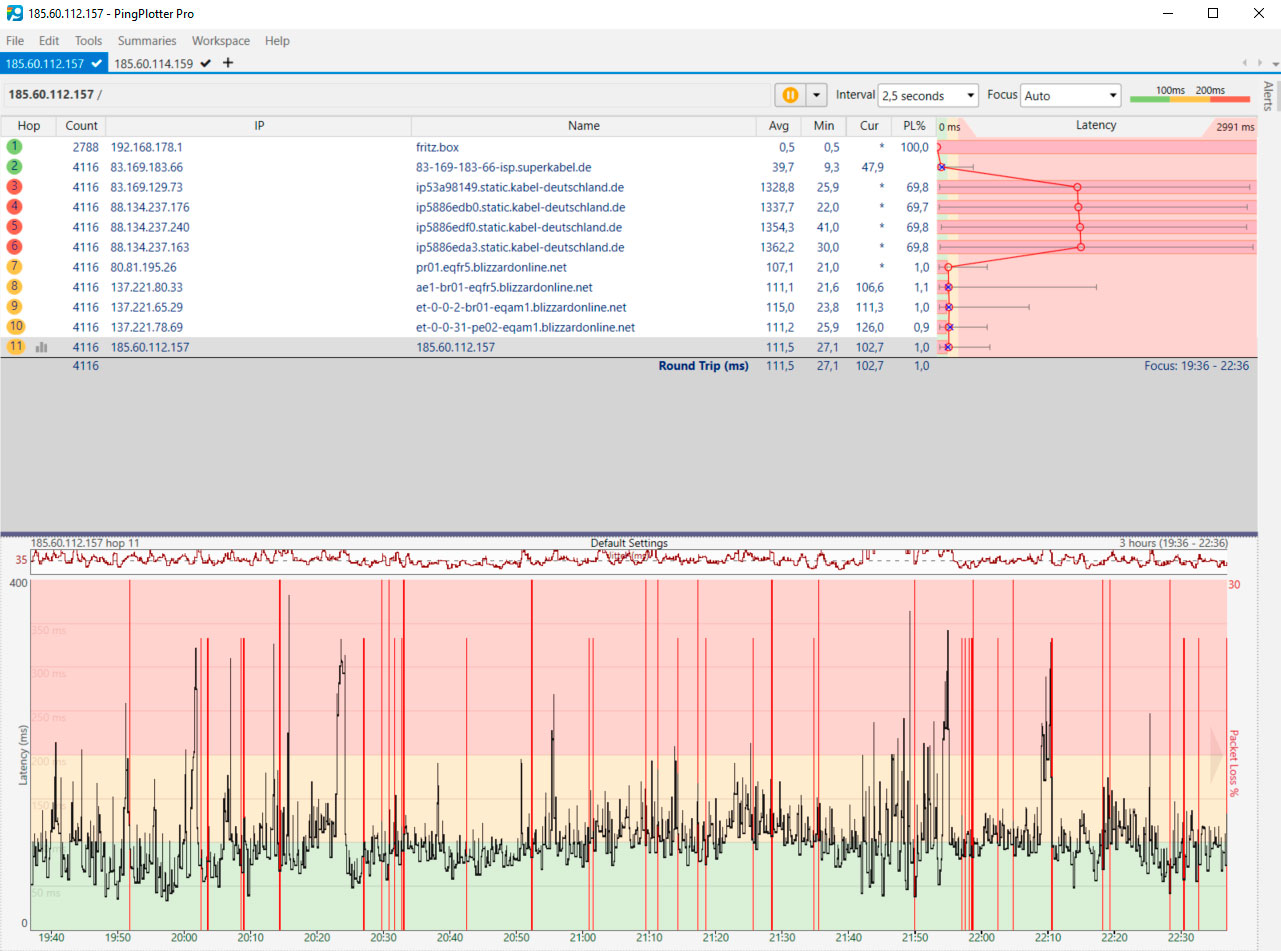The width and height of the screenshot is (1281, 951).
Task: Click hop 3 red circle icon
Action: (14, 187)
